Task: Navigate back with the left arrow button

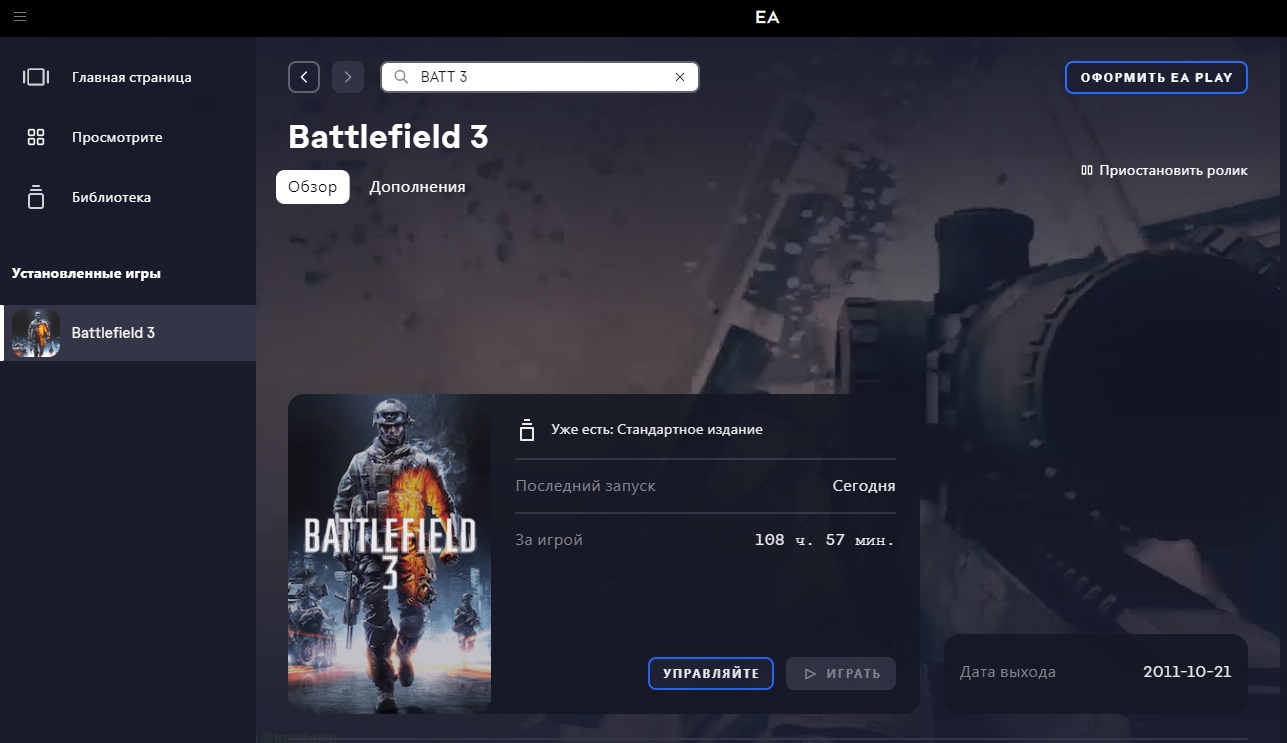Action: (304, 77)
